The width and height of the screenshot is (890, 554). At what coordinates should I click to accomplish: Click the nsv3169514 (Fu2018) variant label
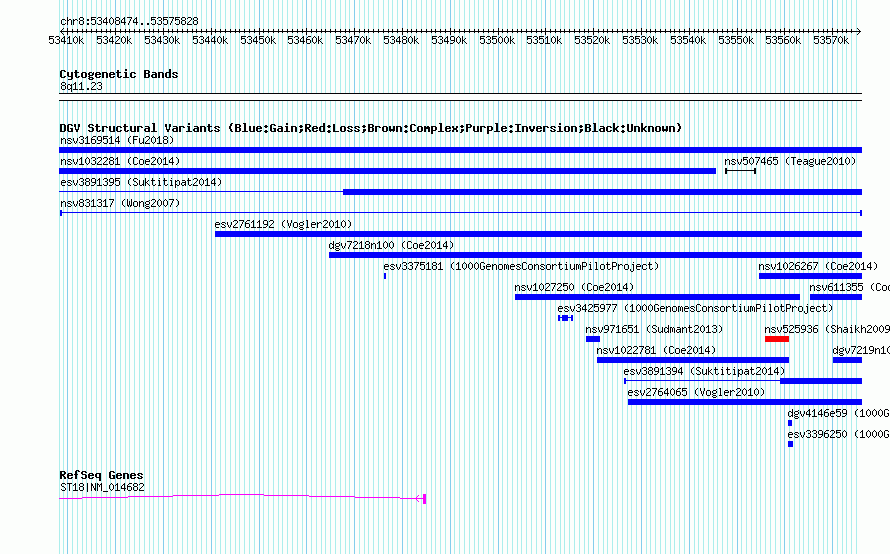(117, 140)
